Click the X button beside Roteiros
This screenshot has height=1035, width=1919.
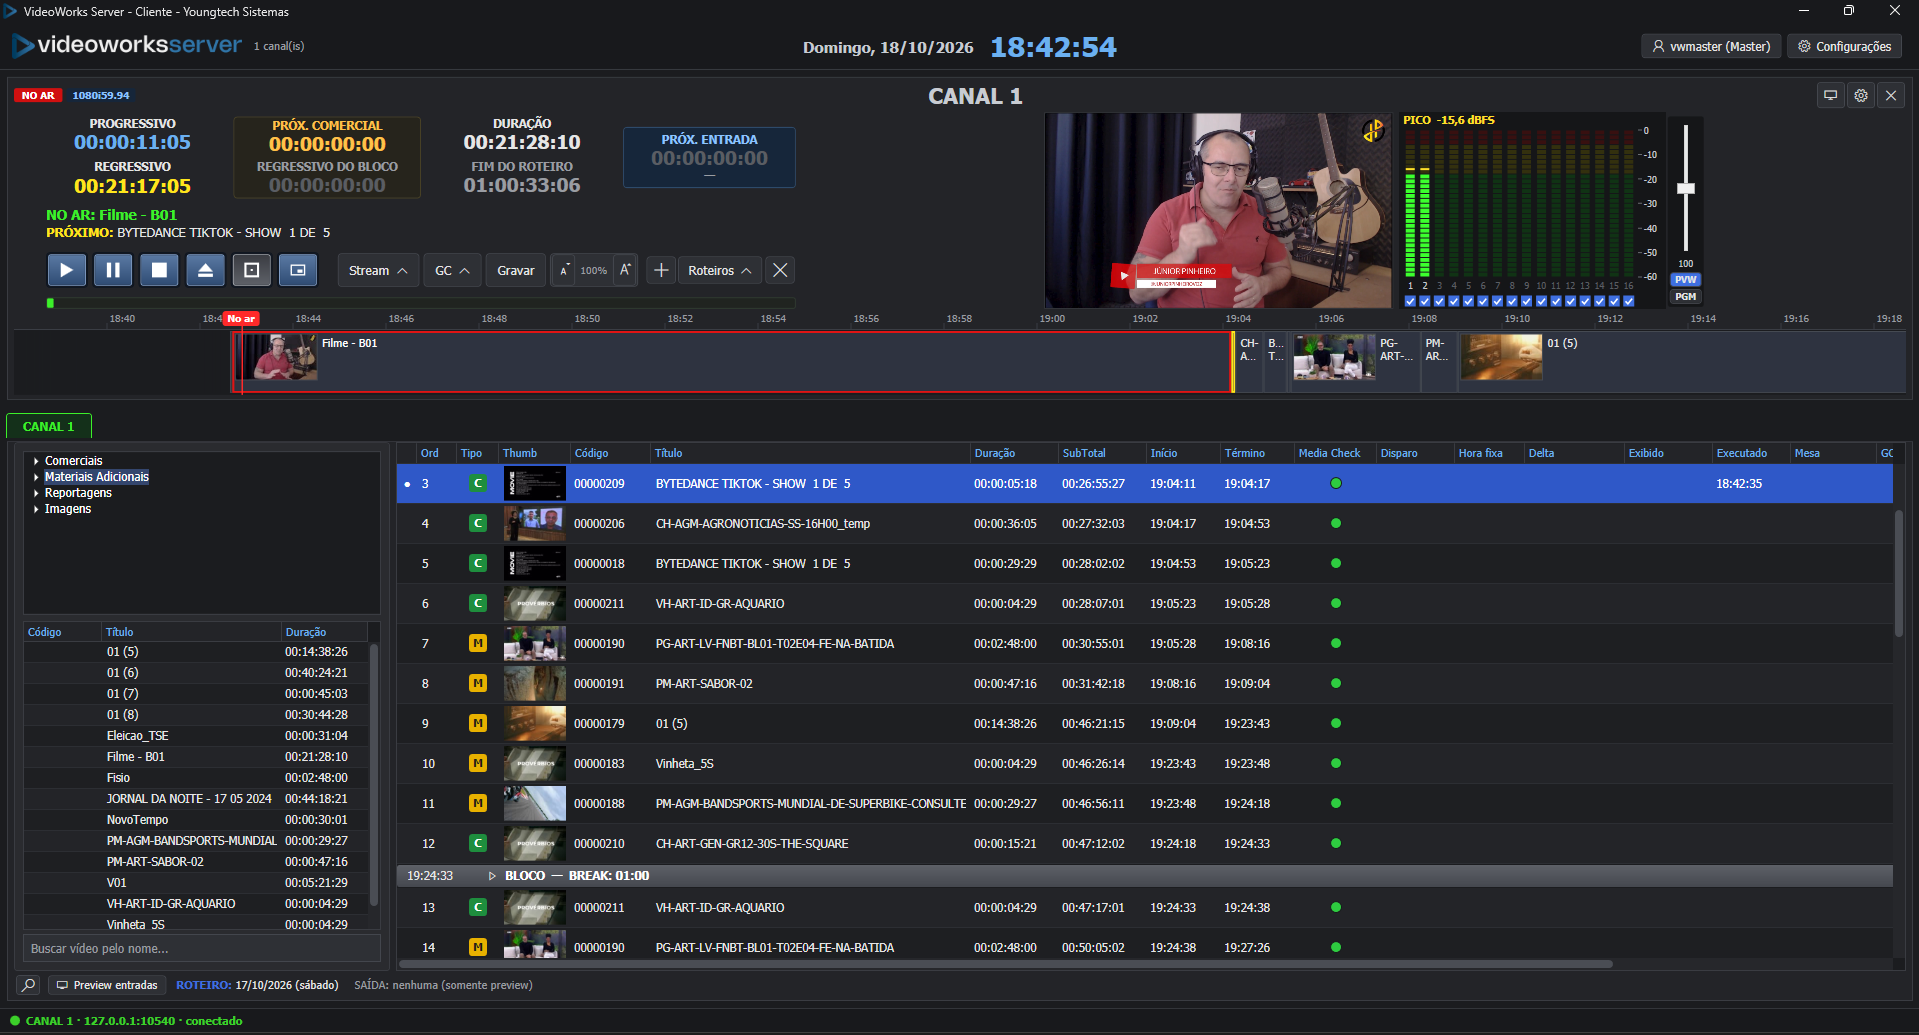(780, 270)
